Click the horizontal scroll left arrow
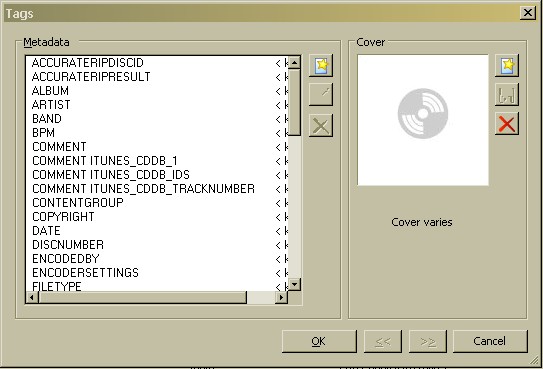The height and width of the screenshot is (369, 543). click(x=33, y=297)
